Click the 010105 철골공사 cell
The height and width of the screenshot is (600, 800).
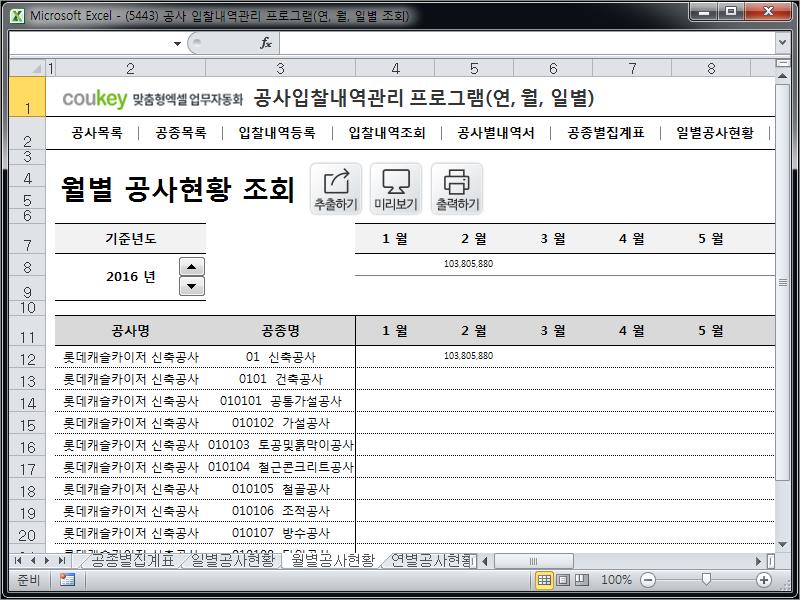pyautogui.click(x=280, y=489)
